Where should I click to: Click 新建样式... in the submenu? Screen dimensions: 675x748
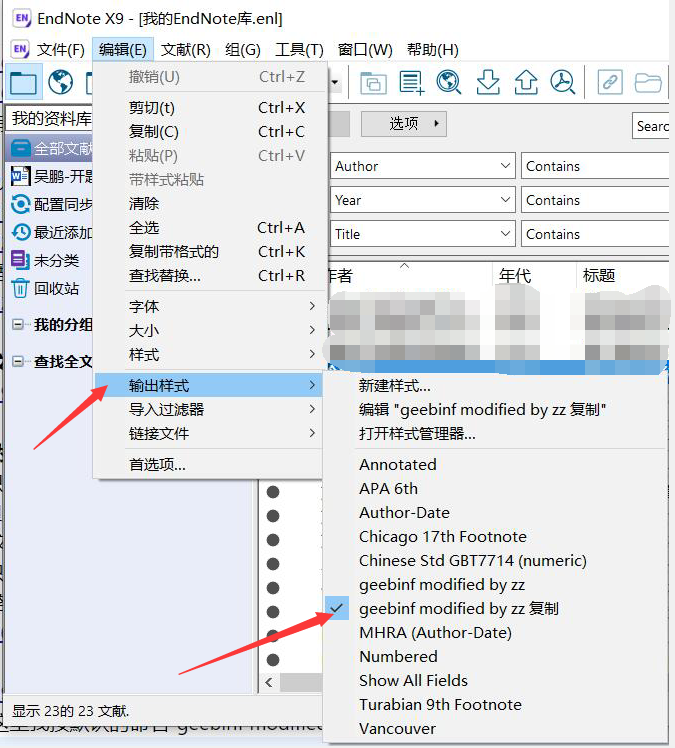click(395, 386)
